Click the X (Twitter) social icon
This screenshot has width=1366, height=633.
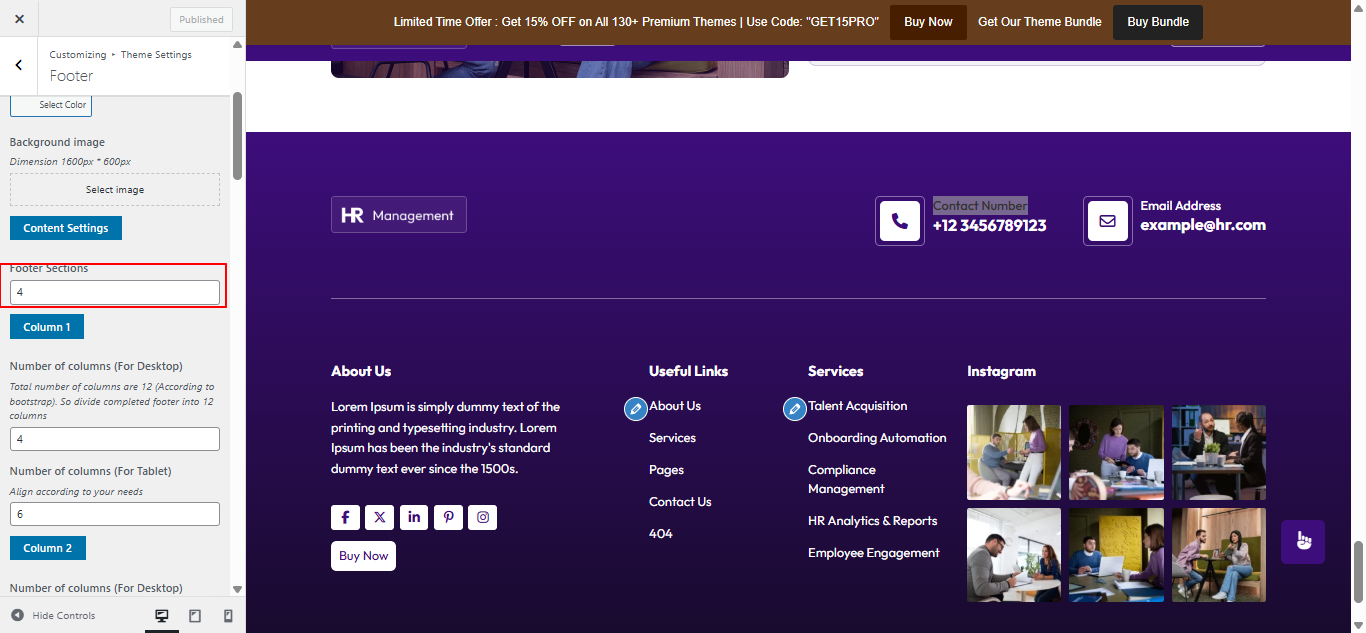(x=379, y=517)
